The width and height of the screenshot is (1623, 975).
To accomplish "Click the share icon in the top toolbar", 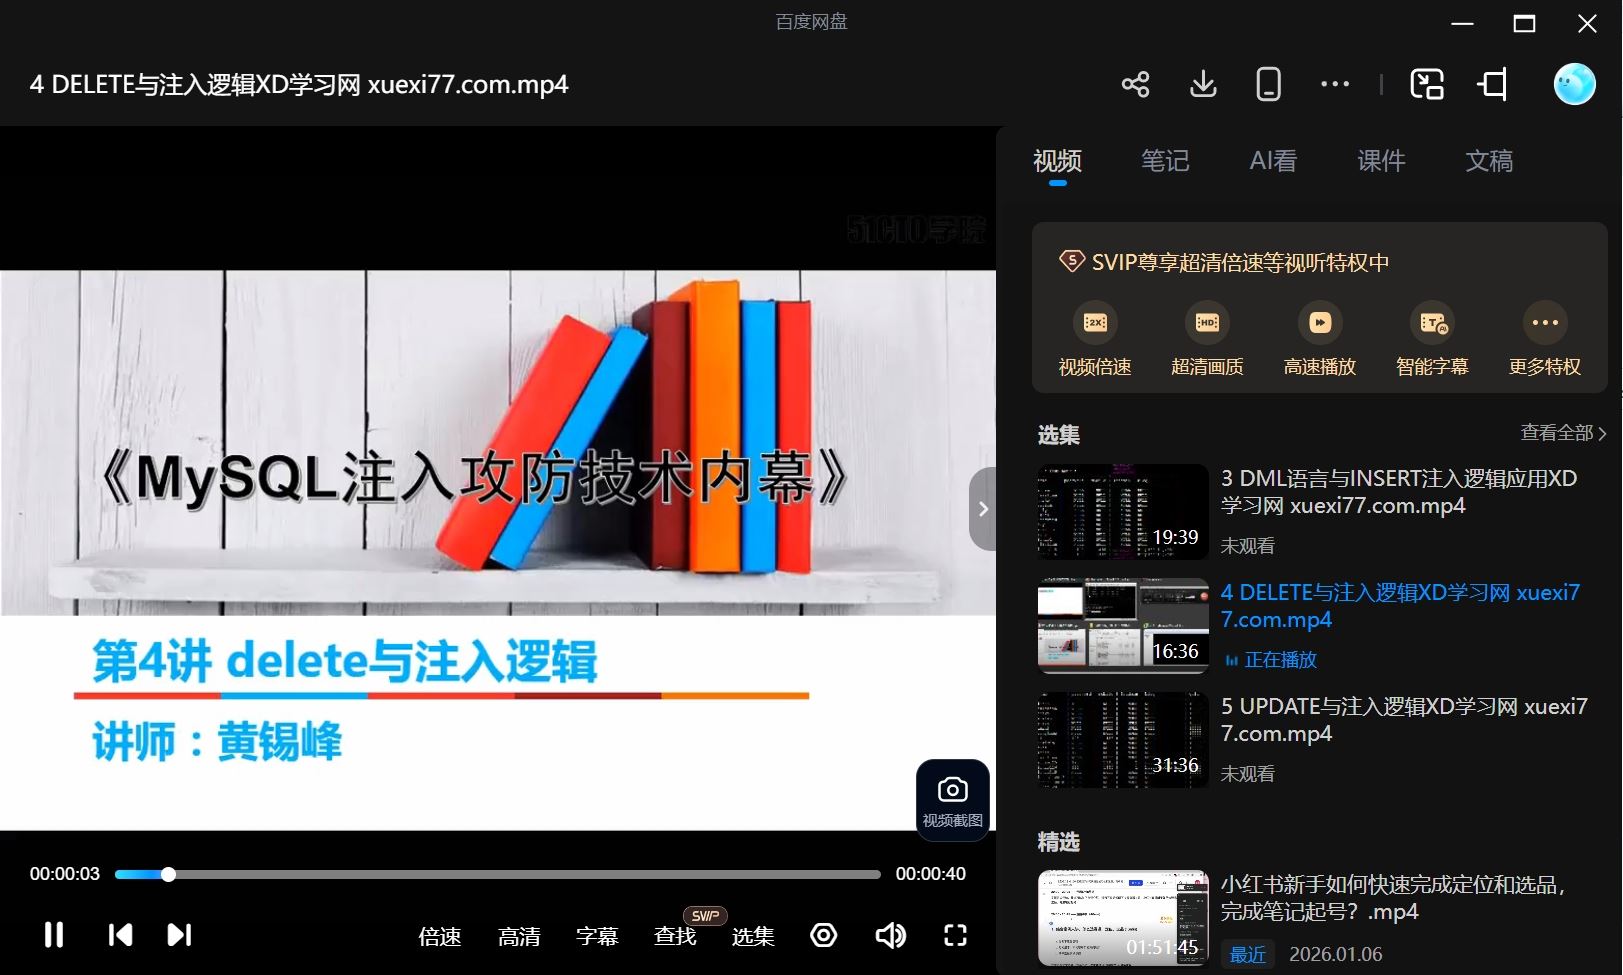I will 1135,84.
